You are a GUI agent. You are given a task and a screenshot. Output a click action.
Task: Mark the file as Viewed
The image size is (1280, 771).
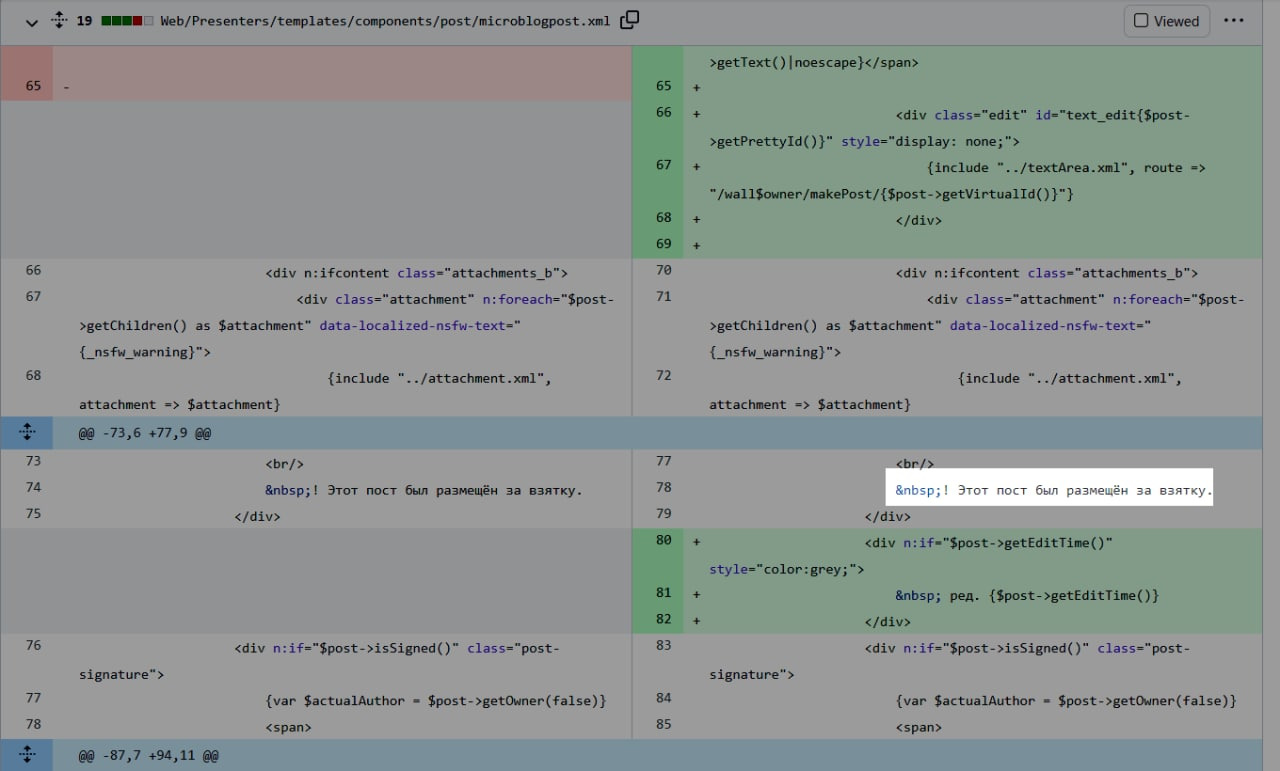pos(1166,21)
